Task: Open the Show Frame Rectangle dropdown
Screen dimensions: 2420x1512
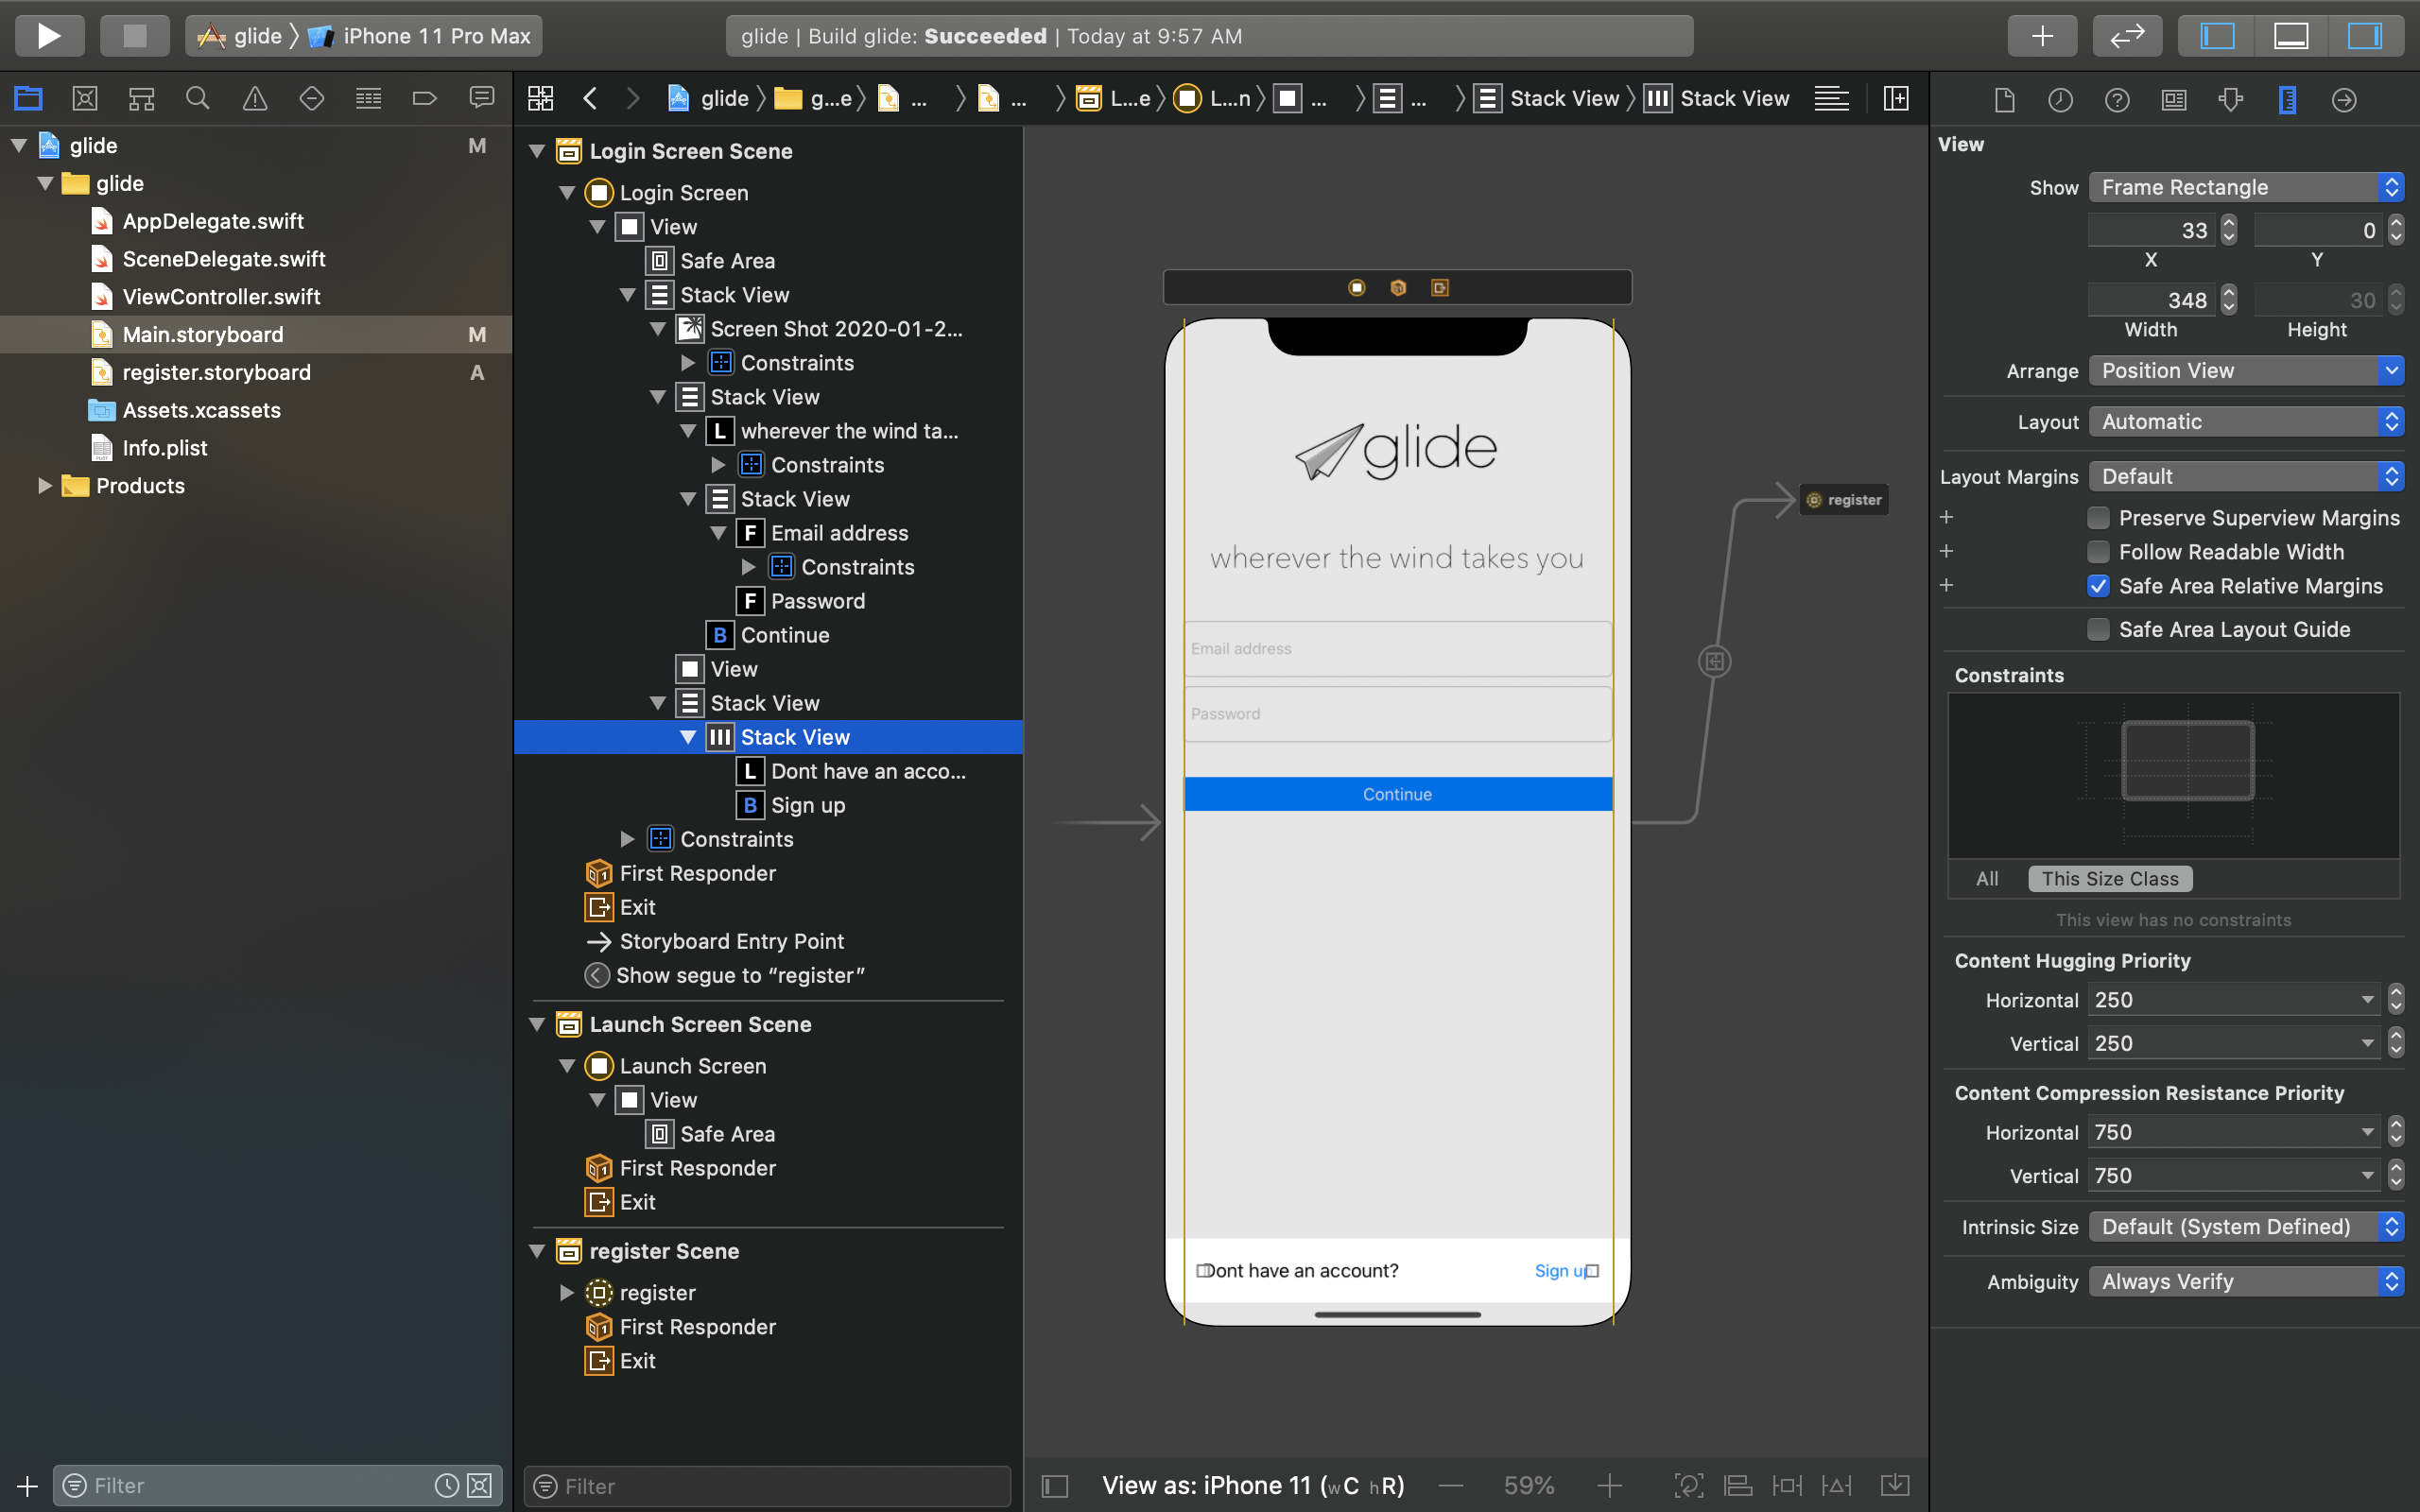Action: click(2245, 187)
